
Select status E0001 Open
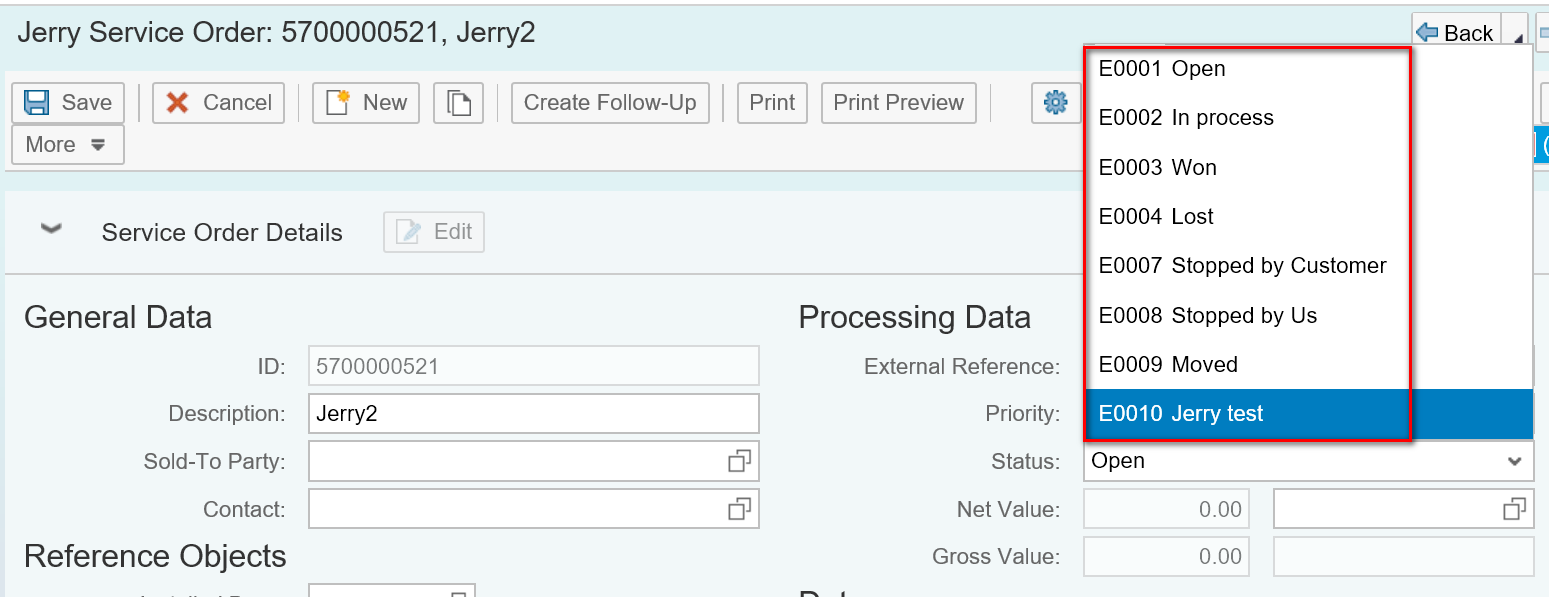(1308, 69)
